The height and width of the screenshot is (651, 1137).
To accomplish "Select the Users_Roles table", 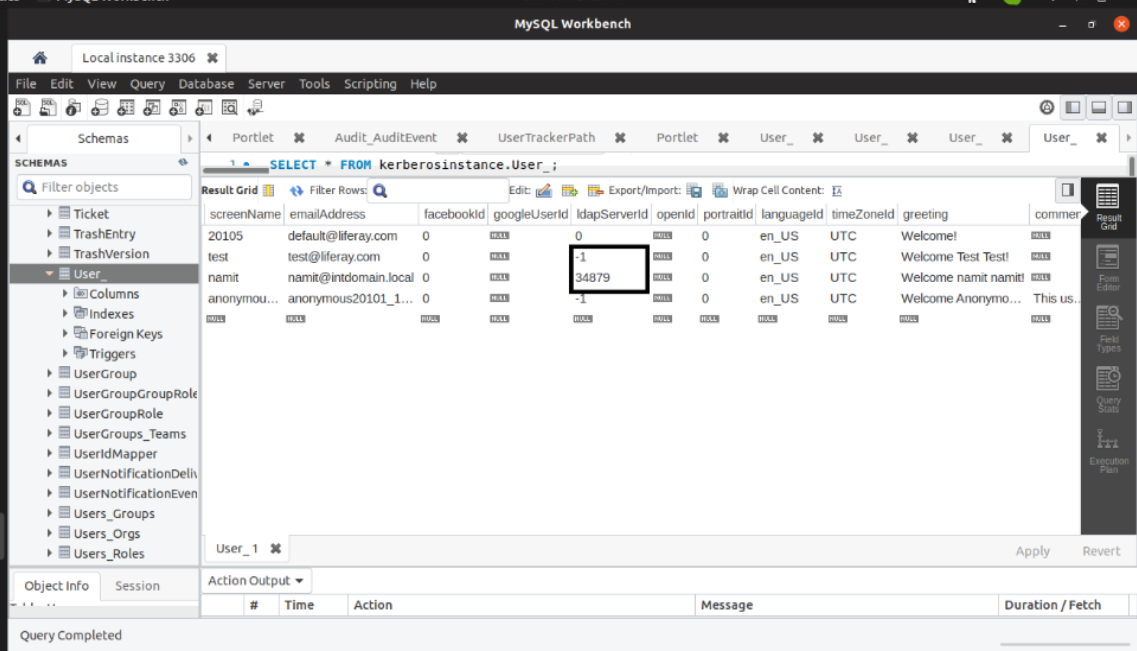I will (x=109, y=553).
